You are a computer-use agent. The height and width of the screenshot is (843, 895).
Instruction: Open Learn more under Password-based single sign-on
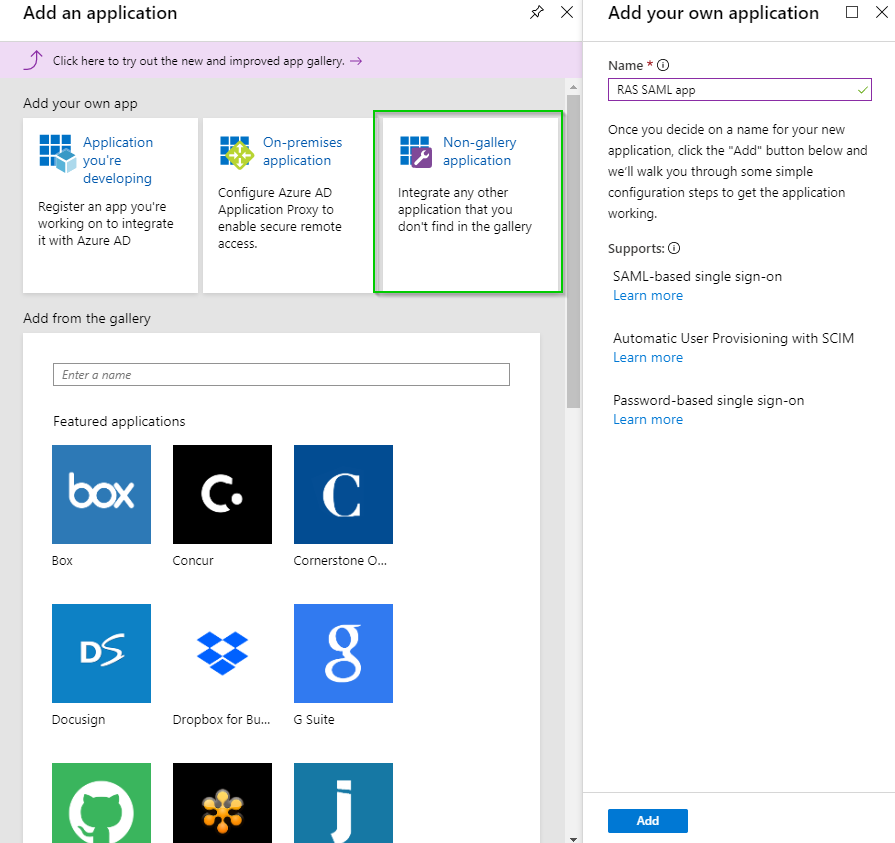coord(647,420)
